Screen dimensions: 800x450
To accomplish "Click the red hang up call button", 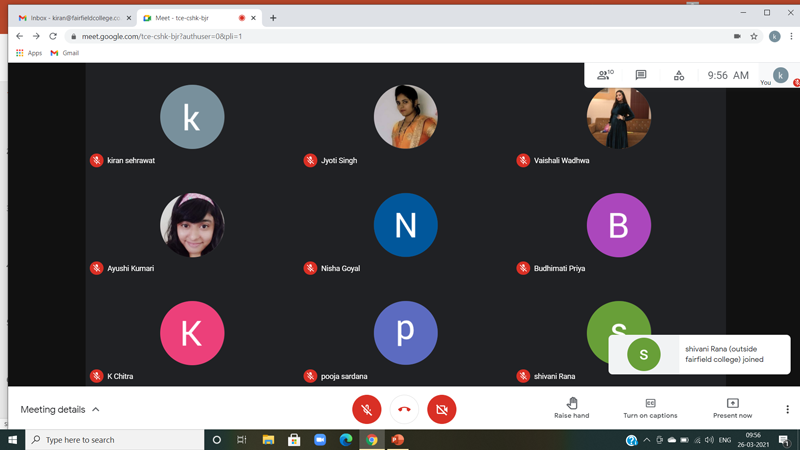I will click(404, 409).
